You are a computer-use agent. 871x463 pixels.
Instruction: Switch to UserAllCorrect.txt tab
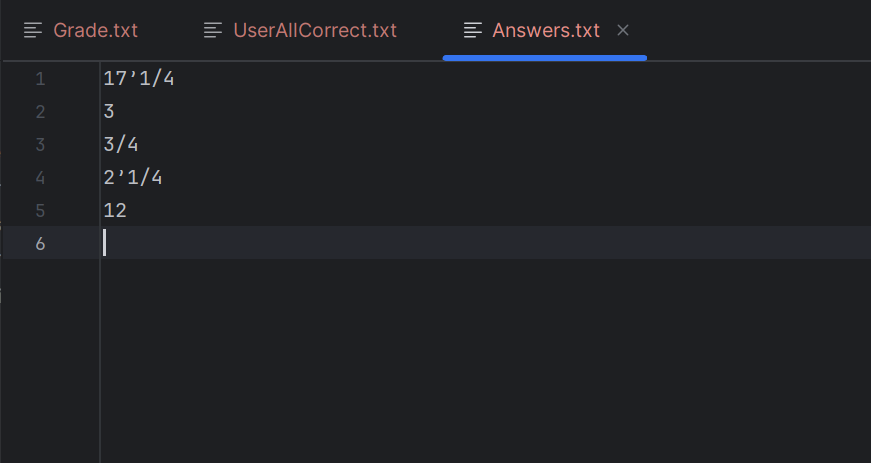[300, 30]
